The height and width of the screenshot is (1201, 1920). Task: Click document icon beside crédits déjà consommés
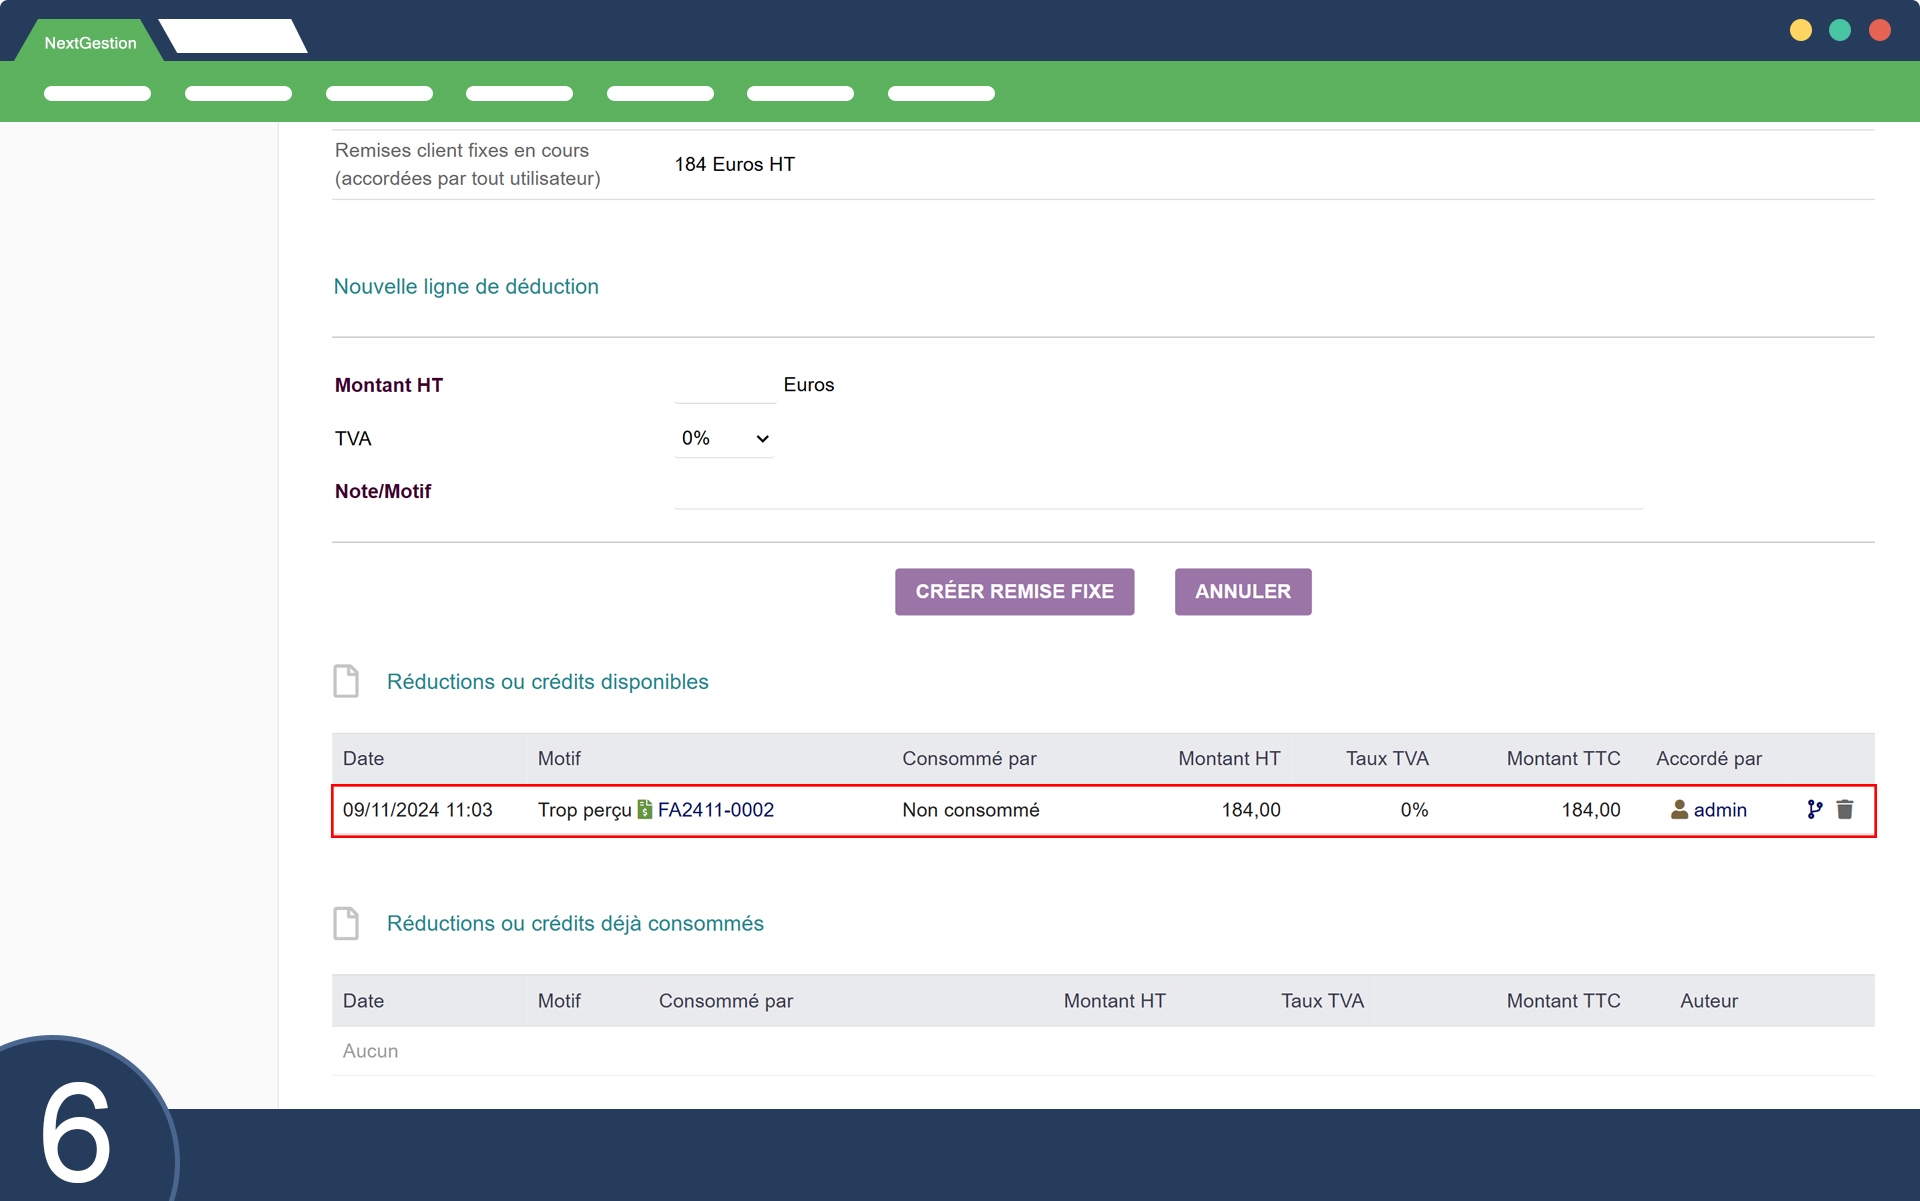pos(346,923)
